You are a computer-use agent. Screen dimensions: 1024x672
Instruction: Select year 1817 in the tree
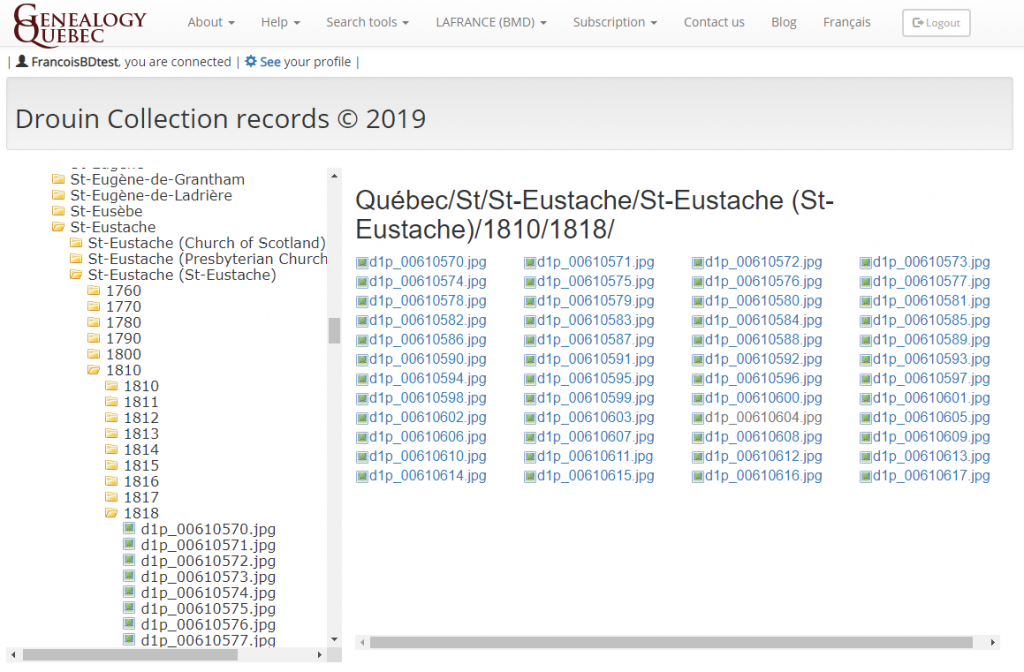coord(141,497)
